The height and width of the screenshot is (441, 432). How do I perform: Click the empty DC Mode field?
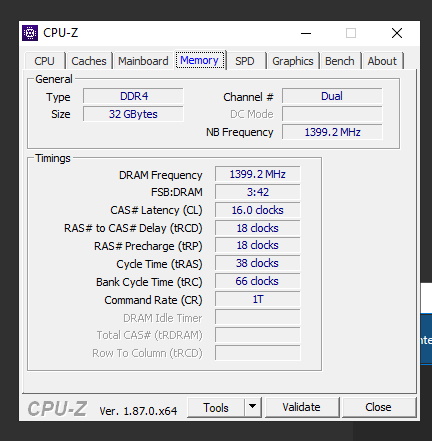coord(332,114)
